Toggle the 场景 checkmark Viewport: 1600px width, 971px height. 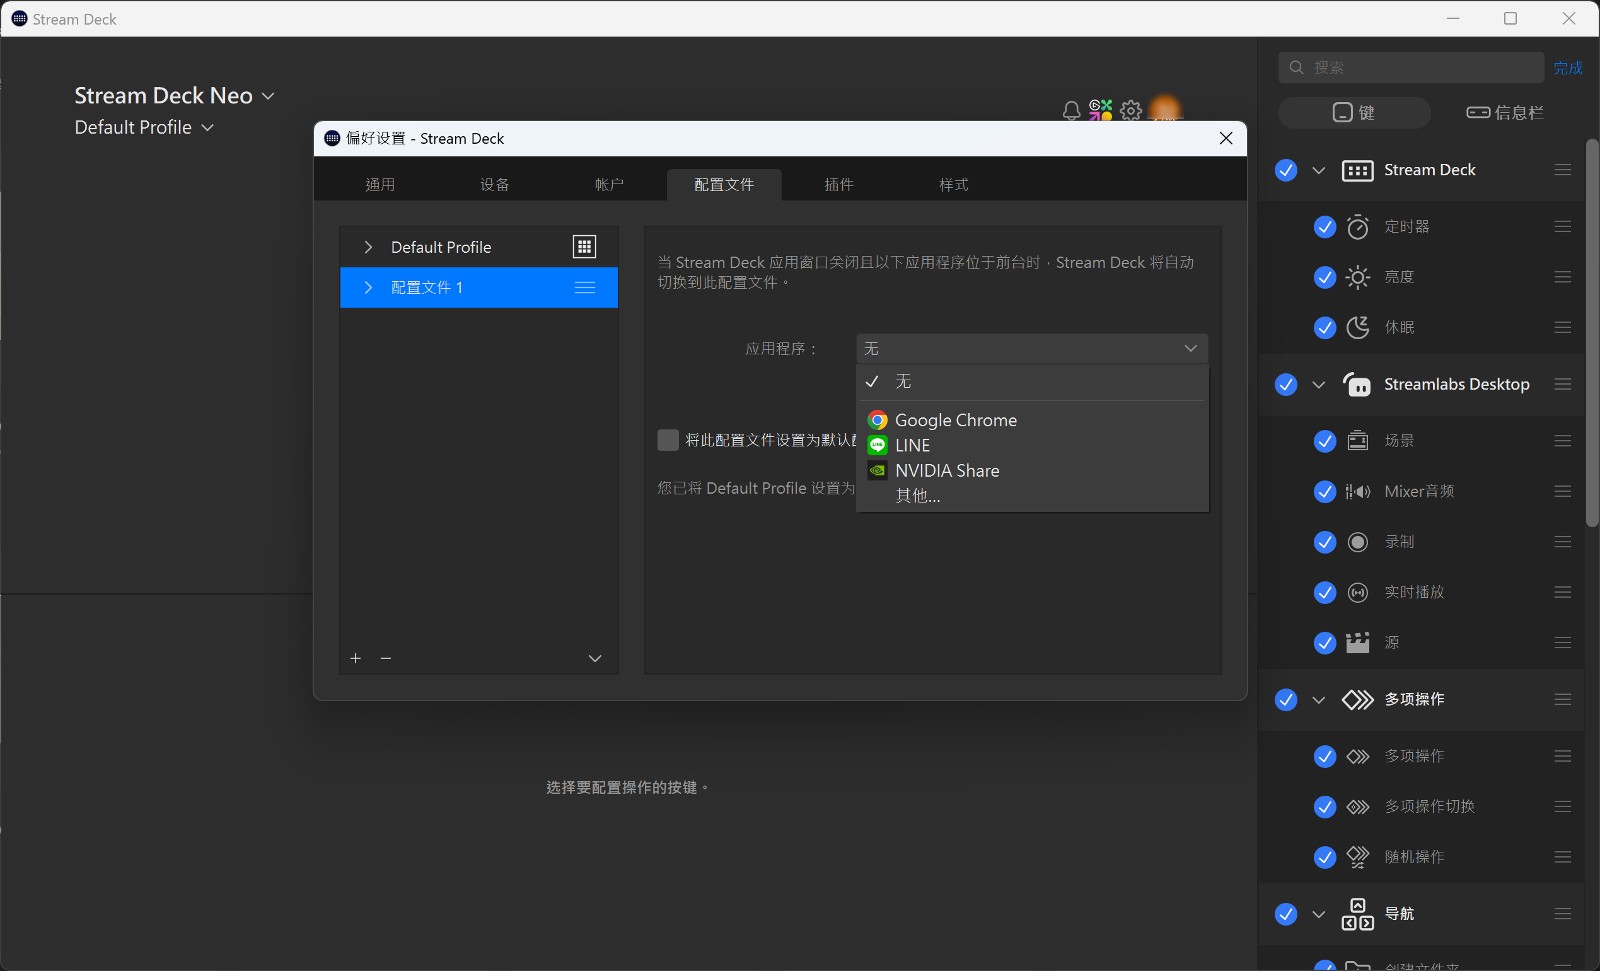1325,441
